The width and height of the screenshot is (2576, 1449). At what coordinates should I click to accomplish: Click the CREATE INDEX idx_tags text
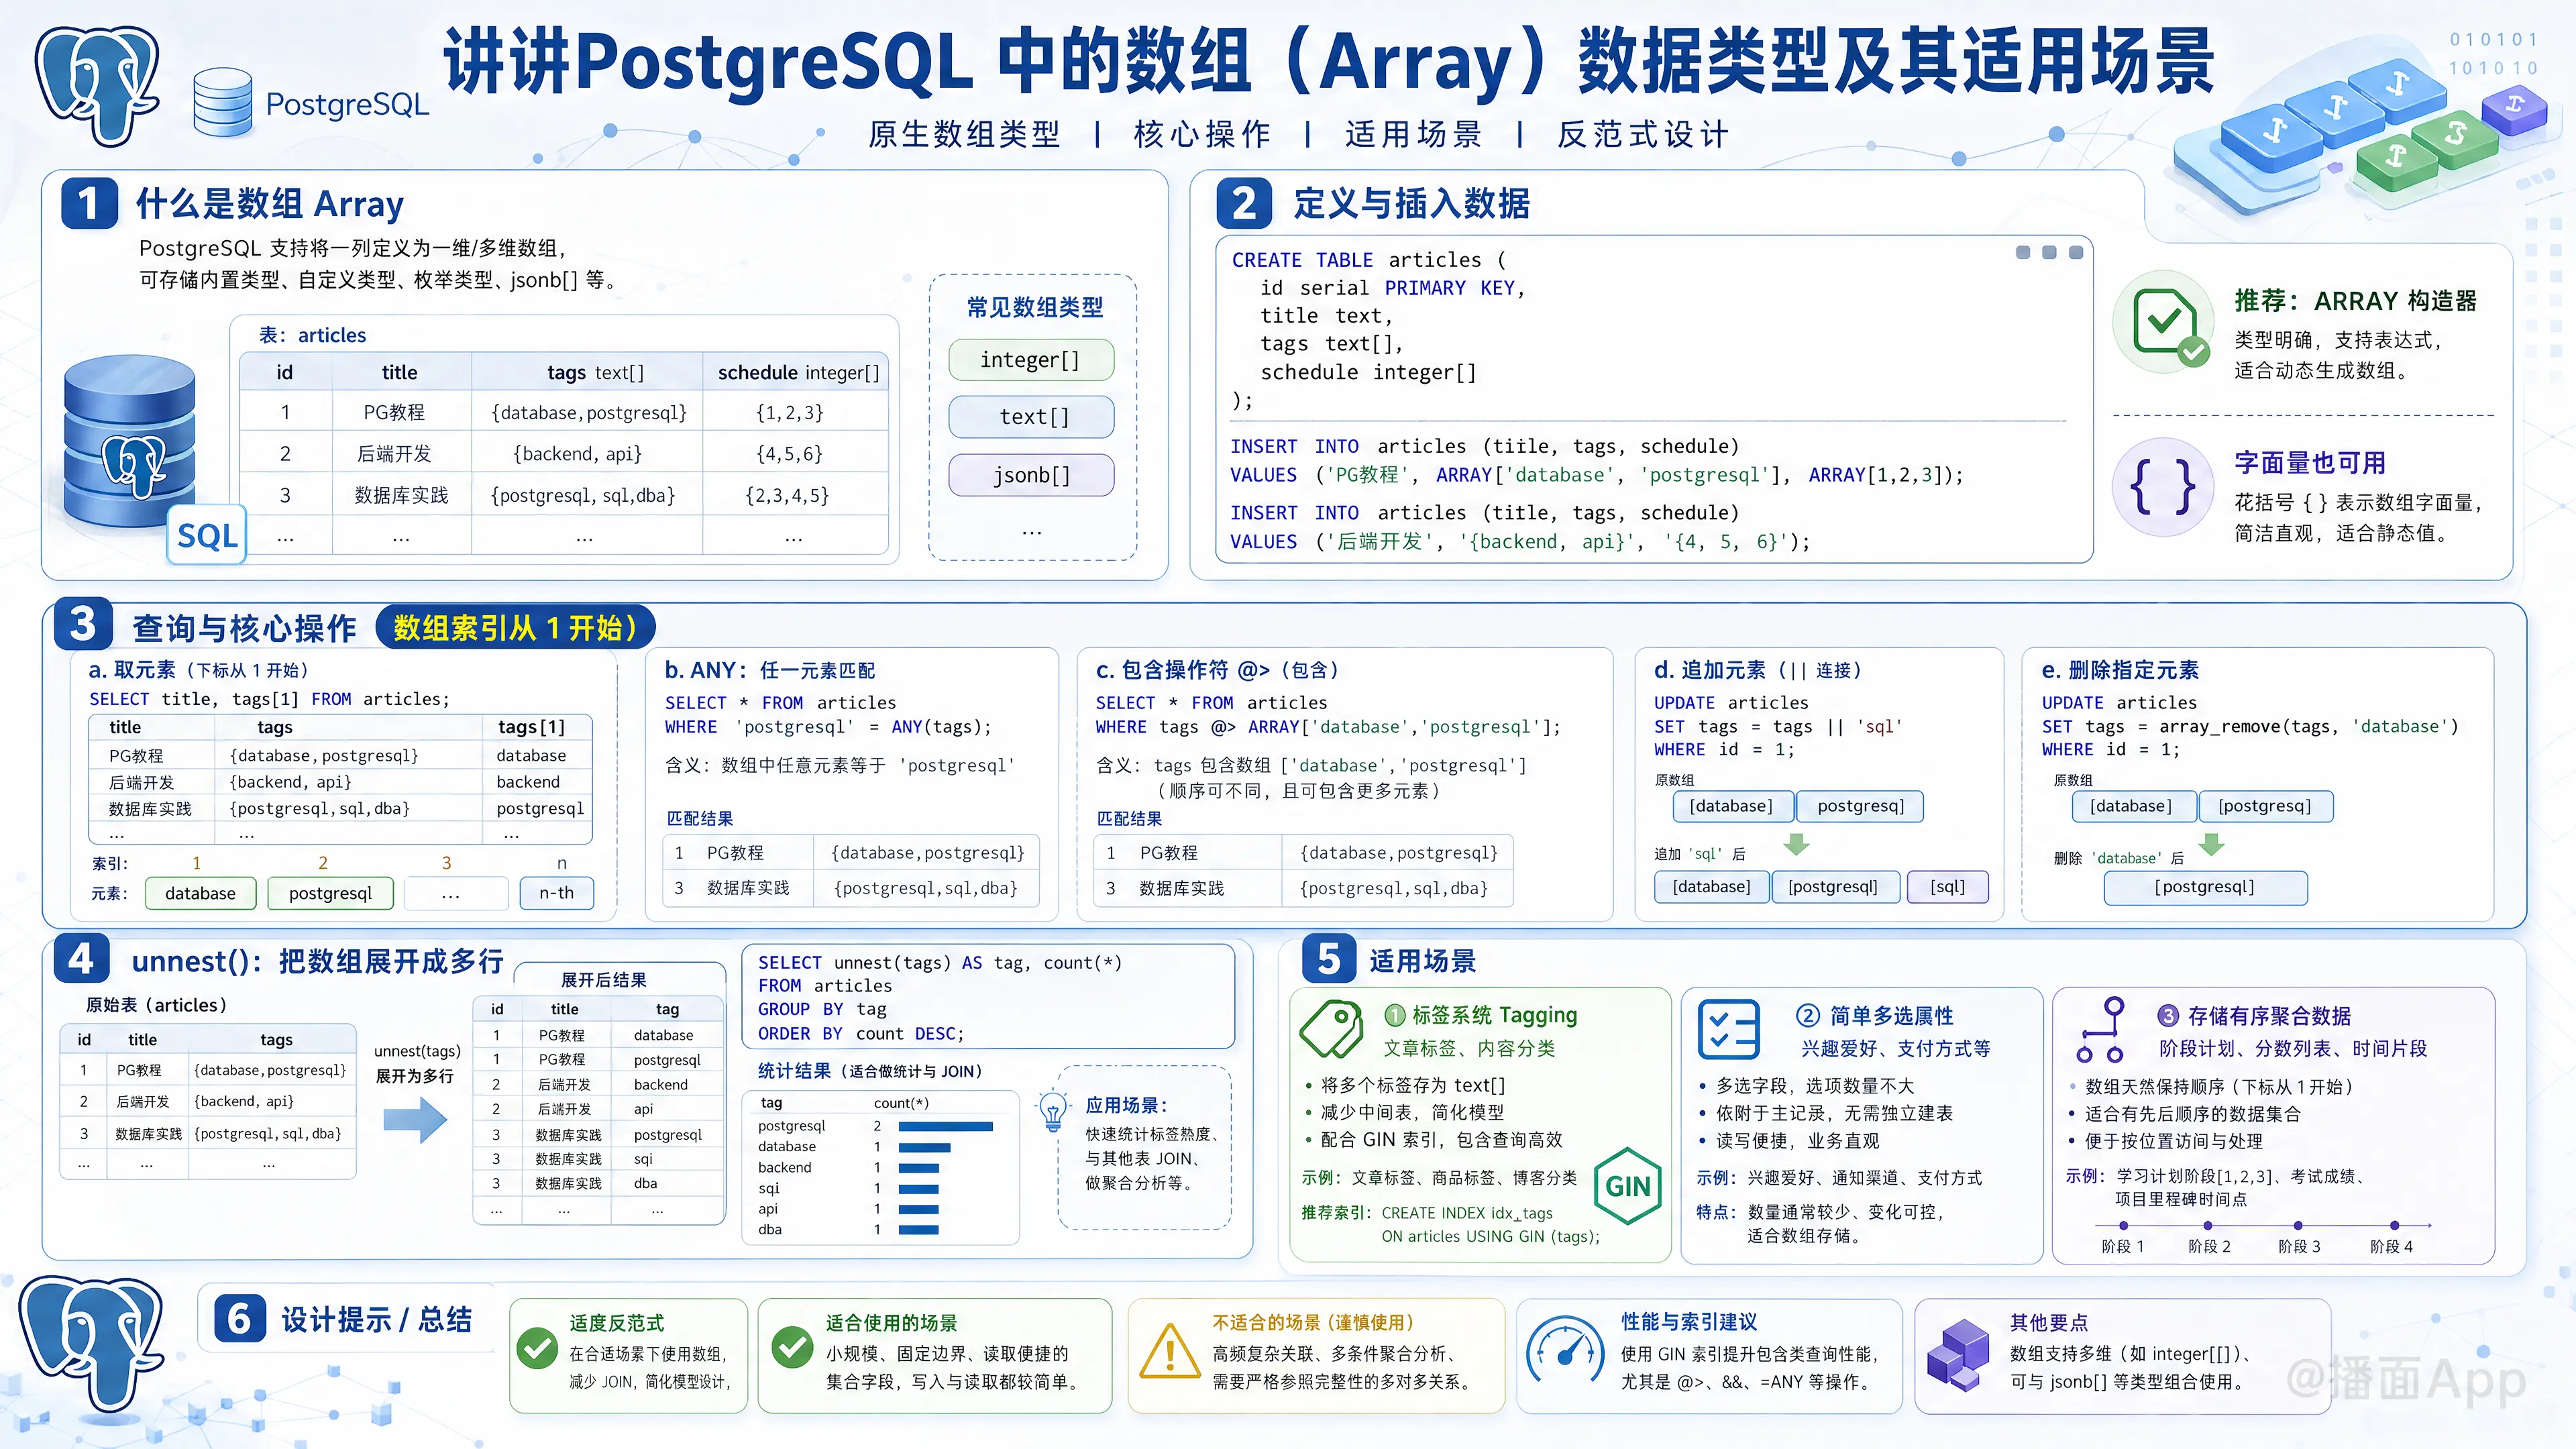(1467, 1213)
